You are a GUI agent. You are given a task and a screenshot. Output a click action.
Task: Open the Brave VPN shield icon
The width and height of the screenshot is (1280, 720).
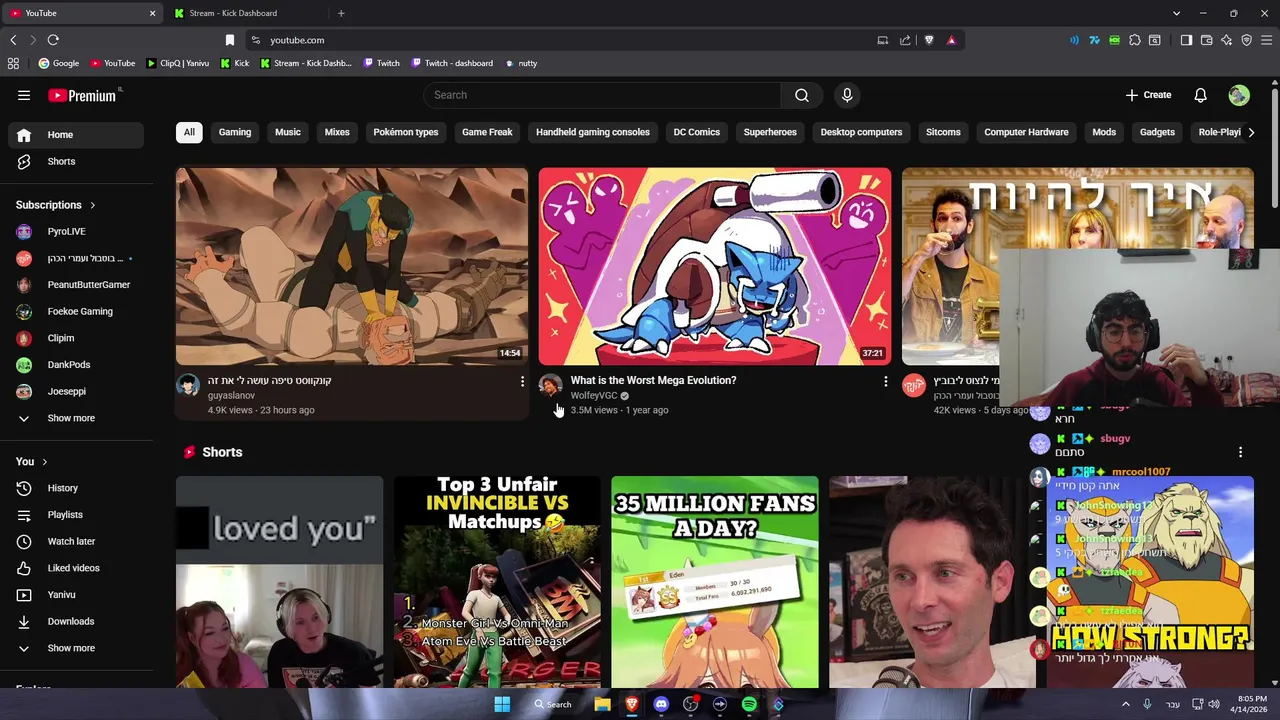click(1247, 40)
